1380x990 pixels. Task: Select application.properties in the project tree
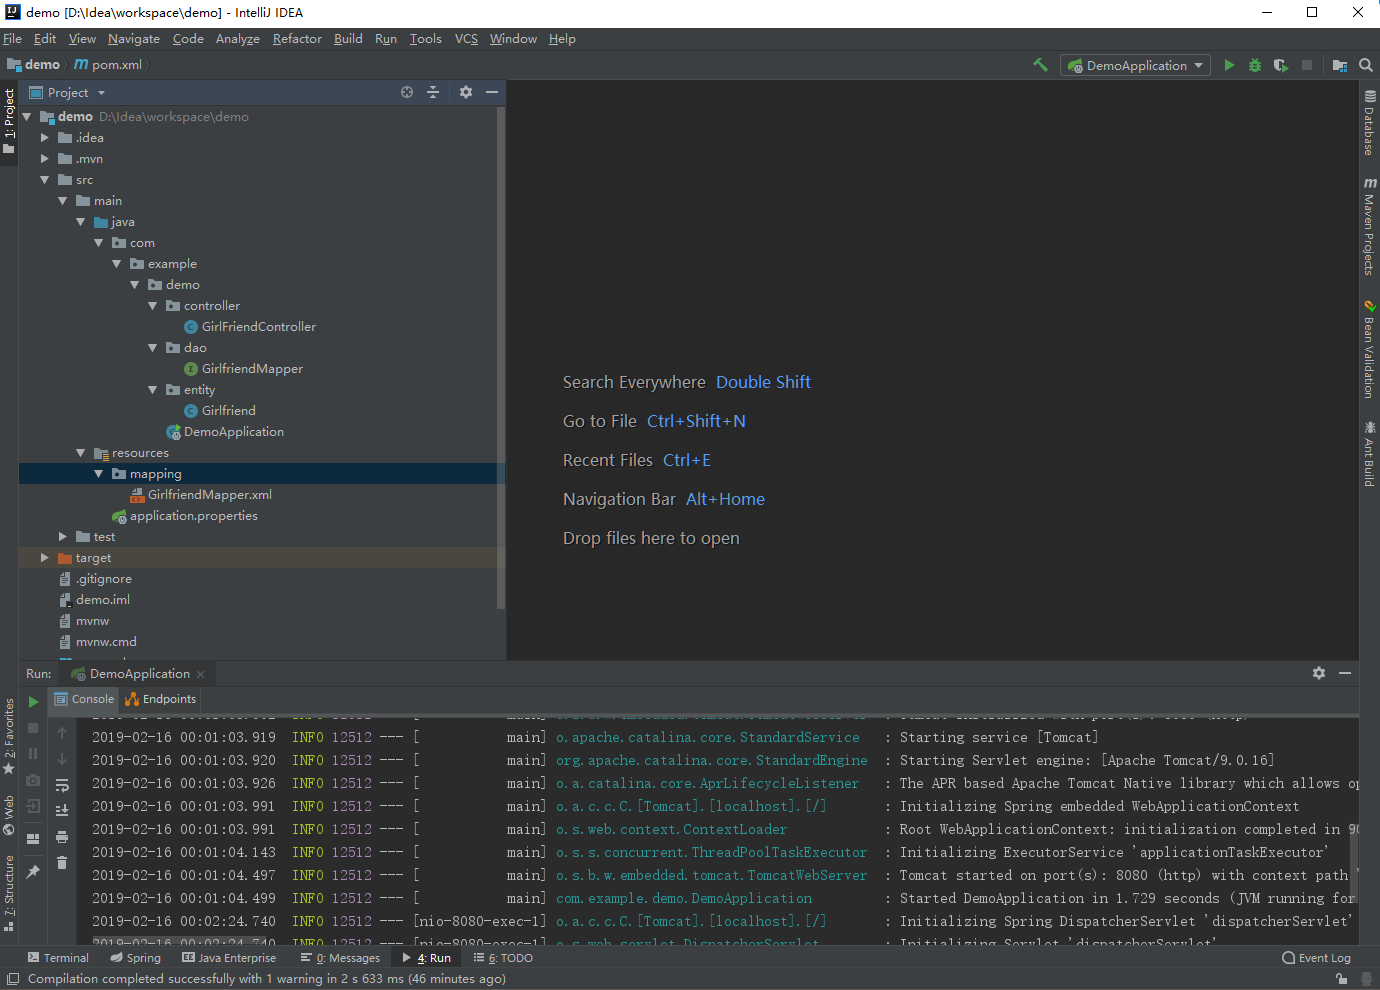coord(185,516)
